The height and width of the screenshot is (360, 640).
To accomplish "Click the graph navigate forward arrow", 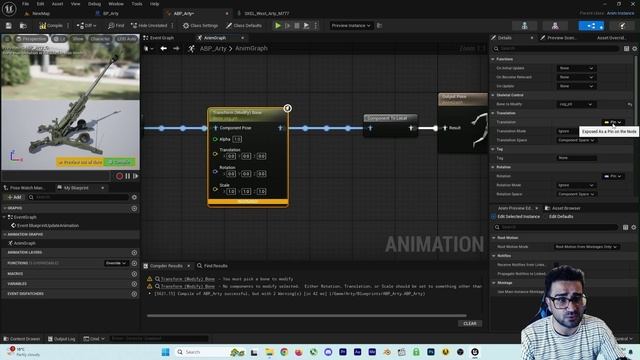I will point(176,49).
